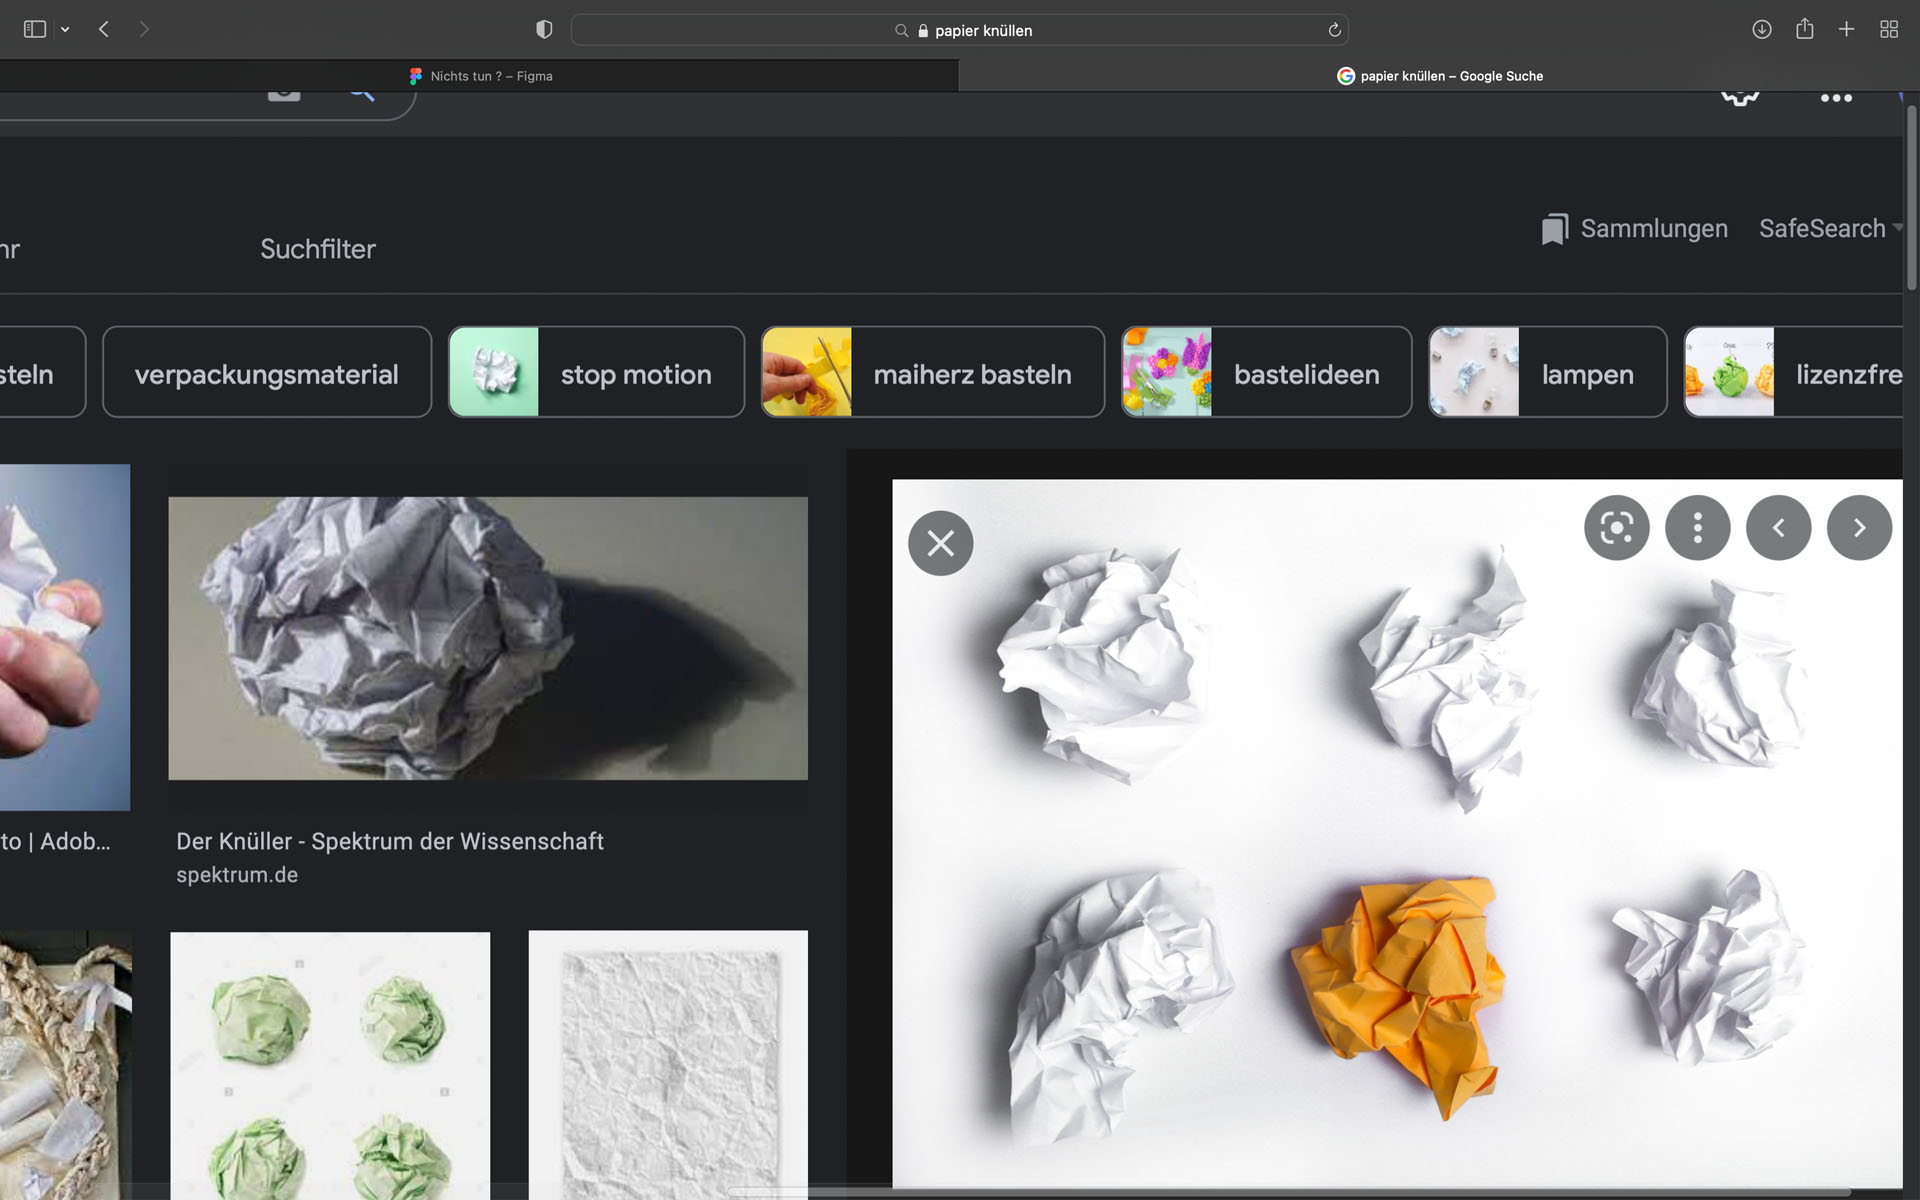Open the crumpled gray paper ball thumbnail
The height and width of the screenshot is (1200, 1920).
[488, 638]
